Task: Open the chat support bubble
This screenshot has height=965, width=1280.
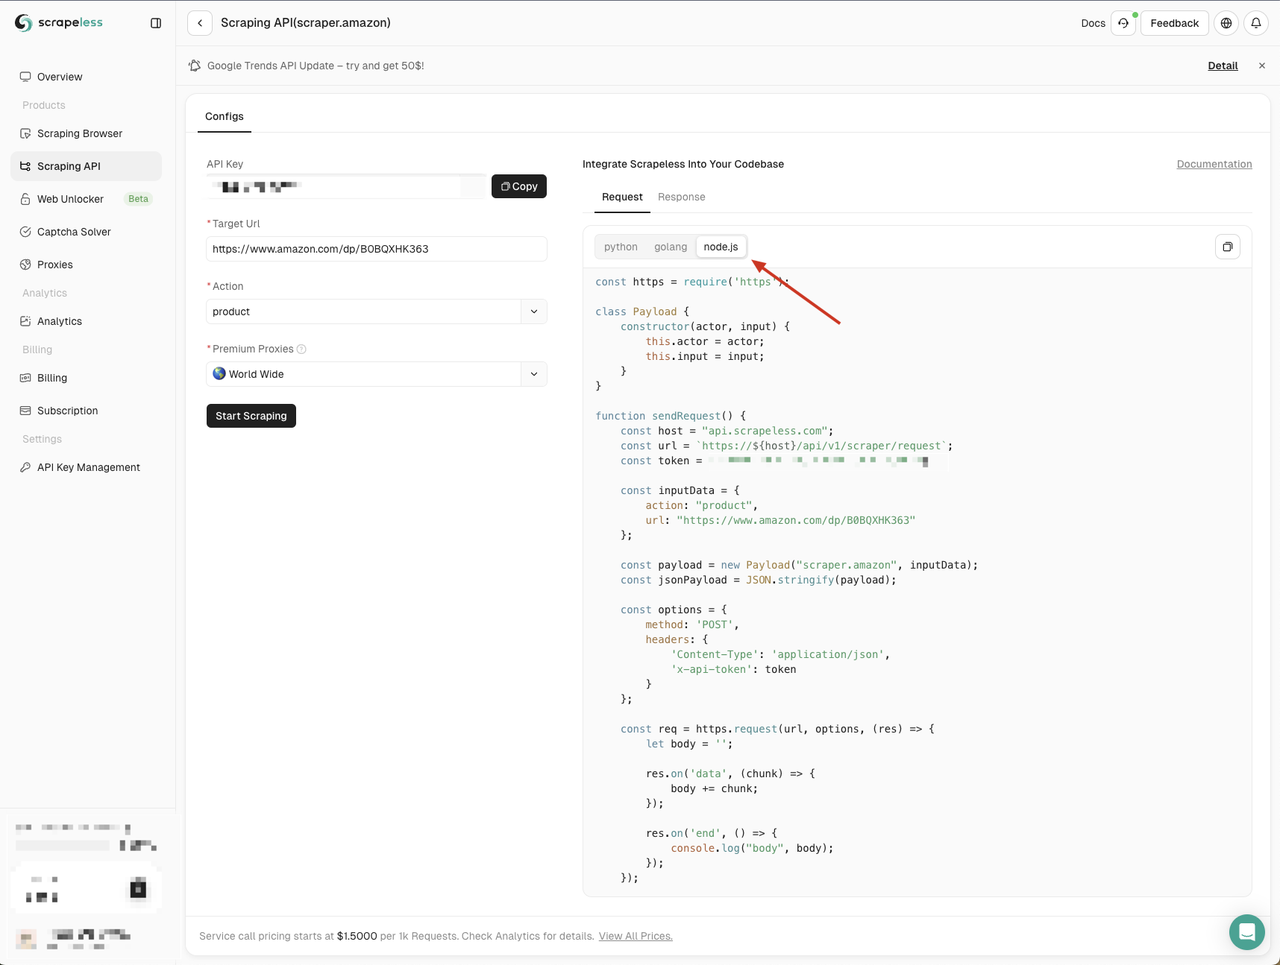Action: (1247, 933)
